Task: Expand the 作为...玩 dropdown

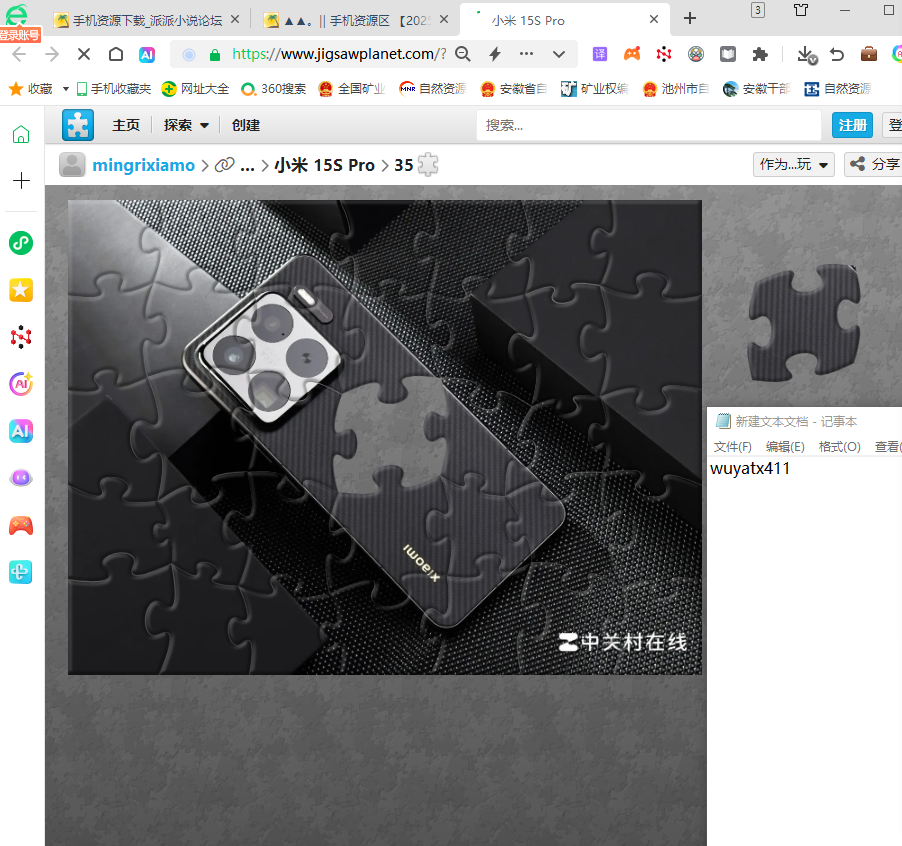Action: [x=794, y=164]
